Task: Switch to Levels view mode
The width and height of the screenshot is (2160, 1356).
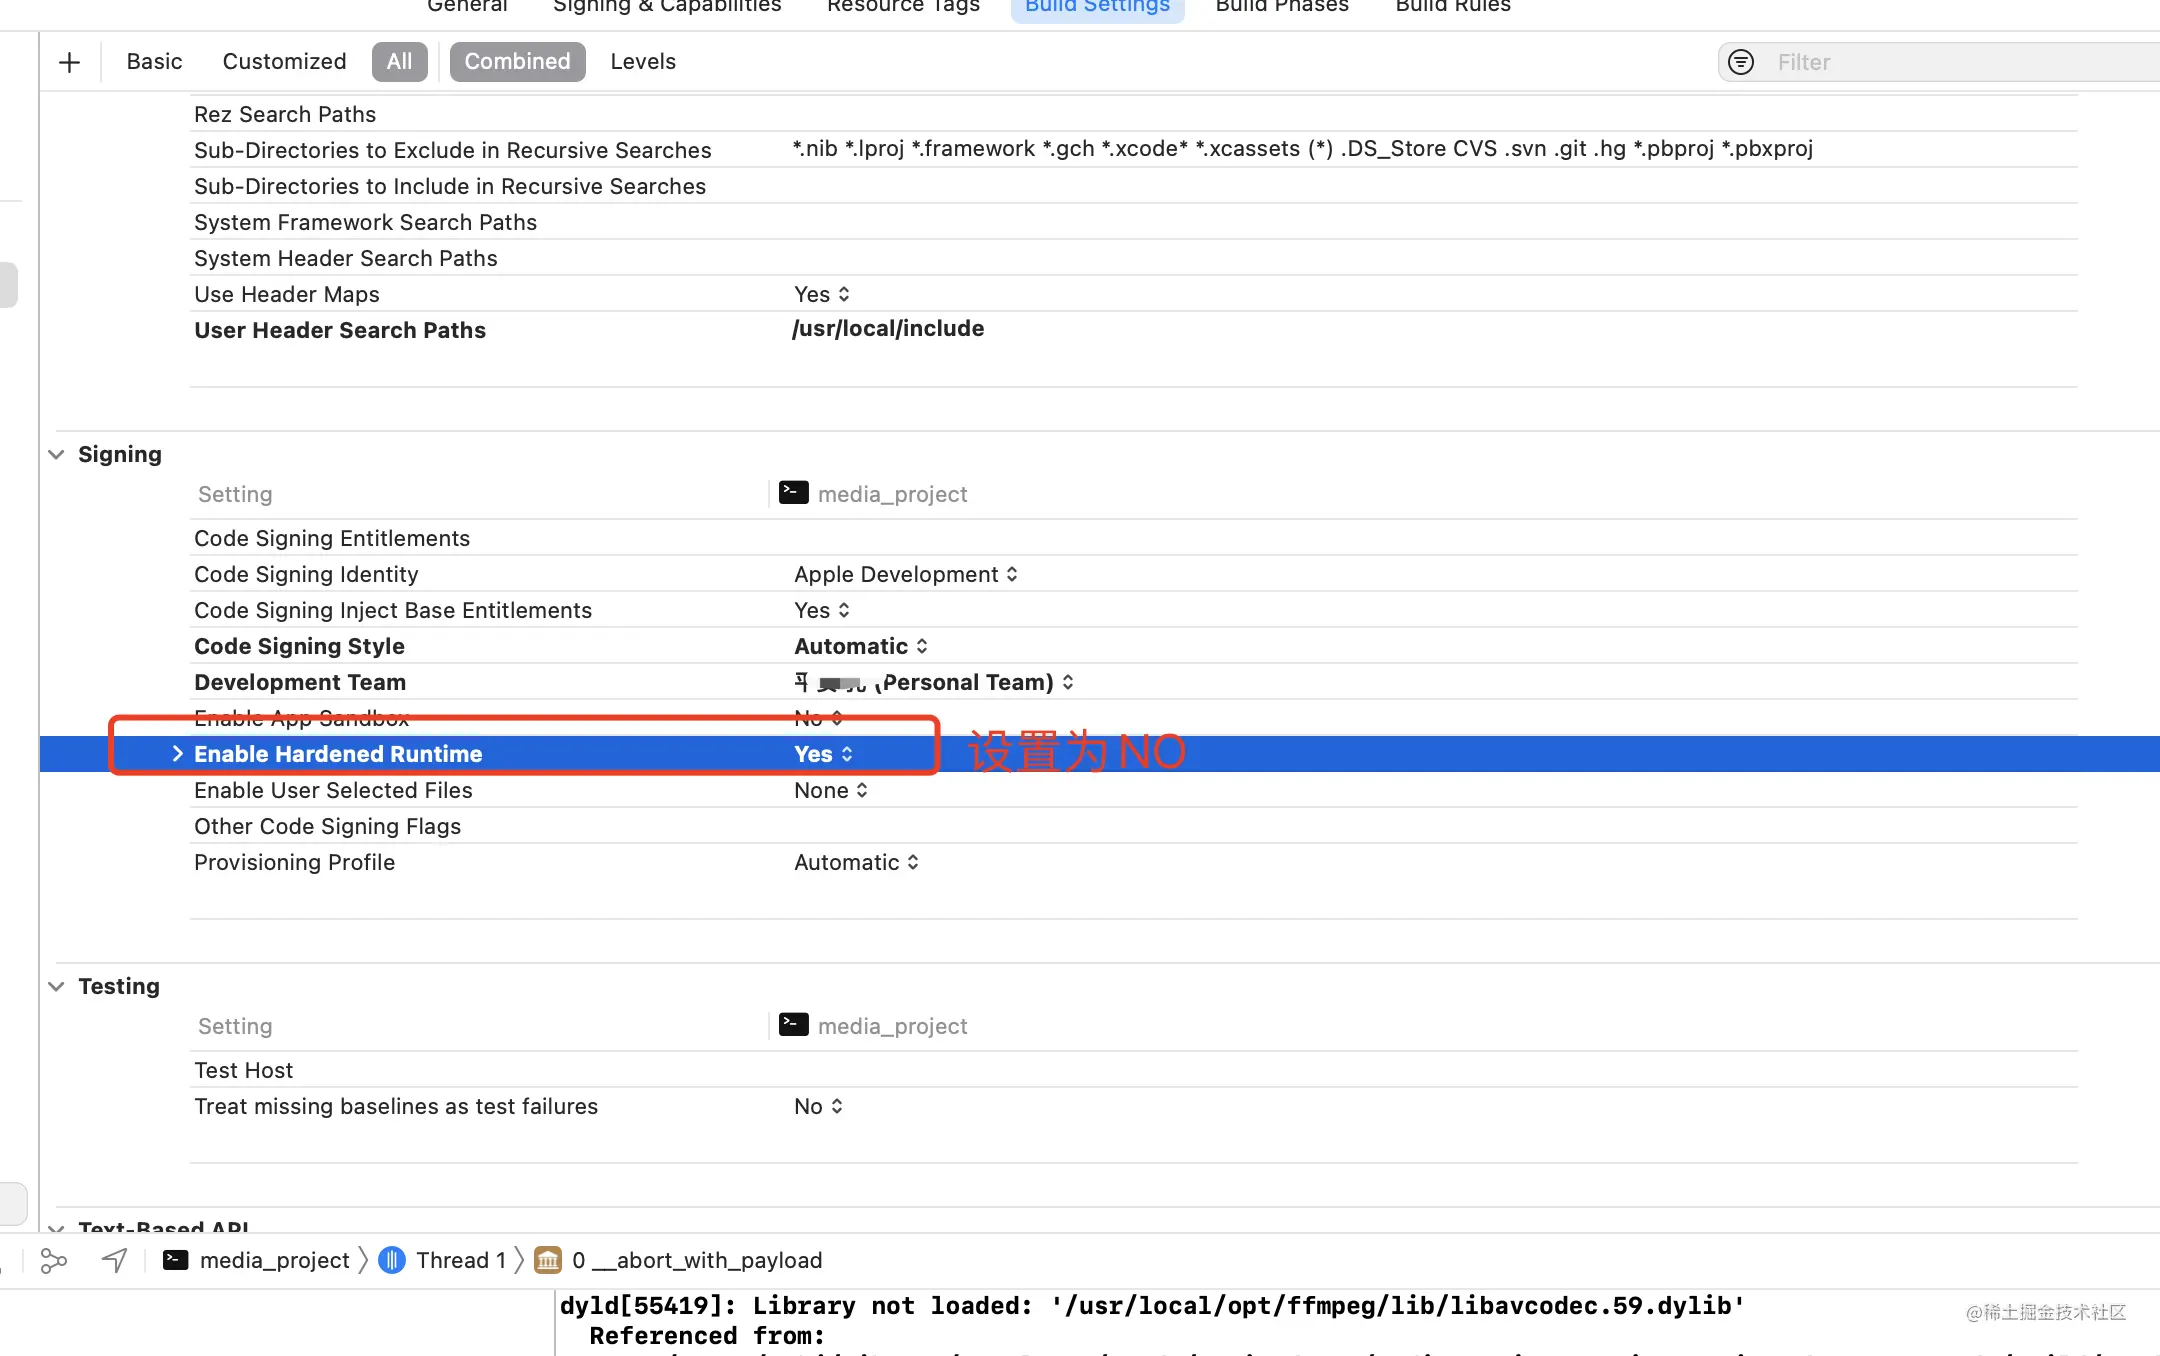Action: point(643,62)
